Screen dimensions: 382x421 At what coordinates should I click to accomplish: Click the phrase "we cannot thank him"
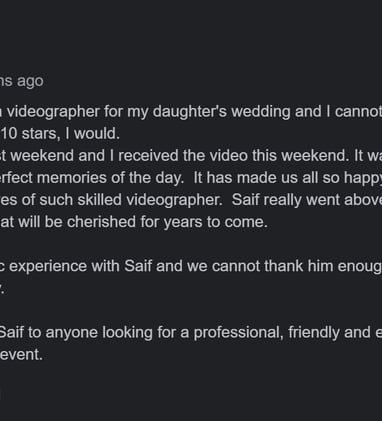(x=245, y=266)
